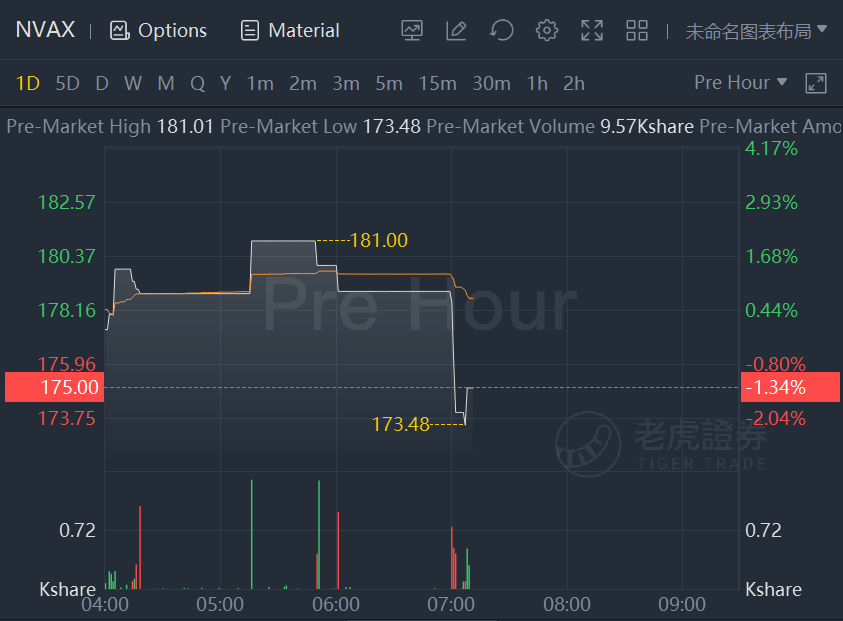Click the red 175.00 price marker

tap(54, 387)
